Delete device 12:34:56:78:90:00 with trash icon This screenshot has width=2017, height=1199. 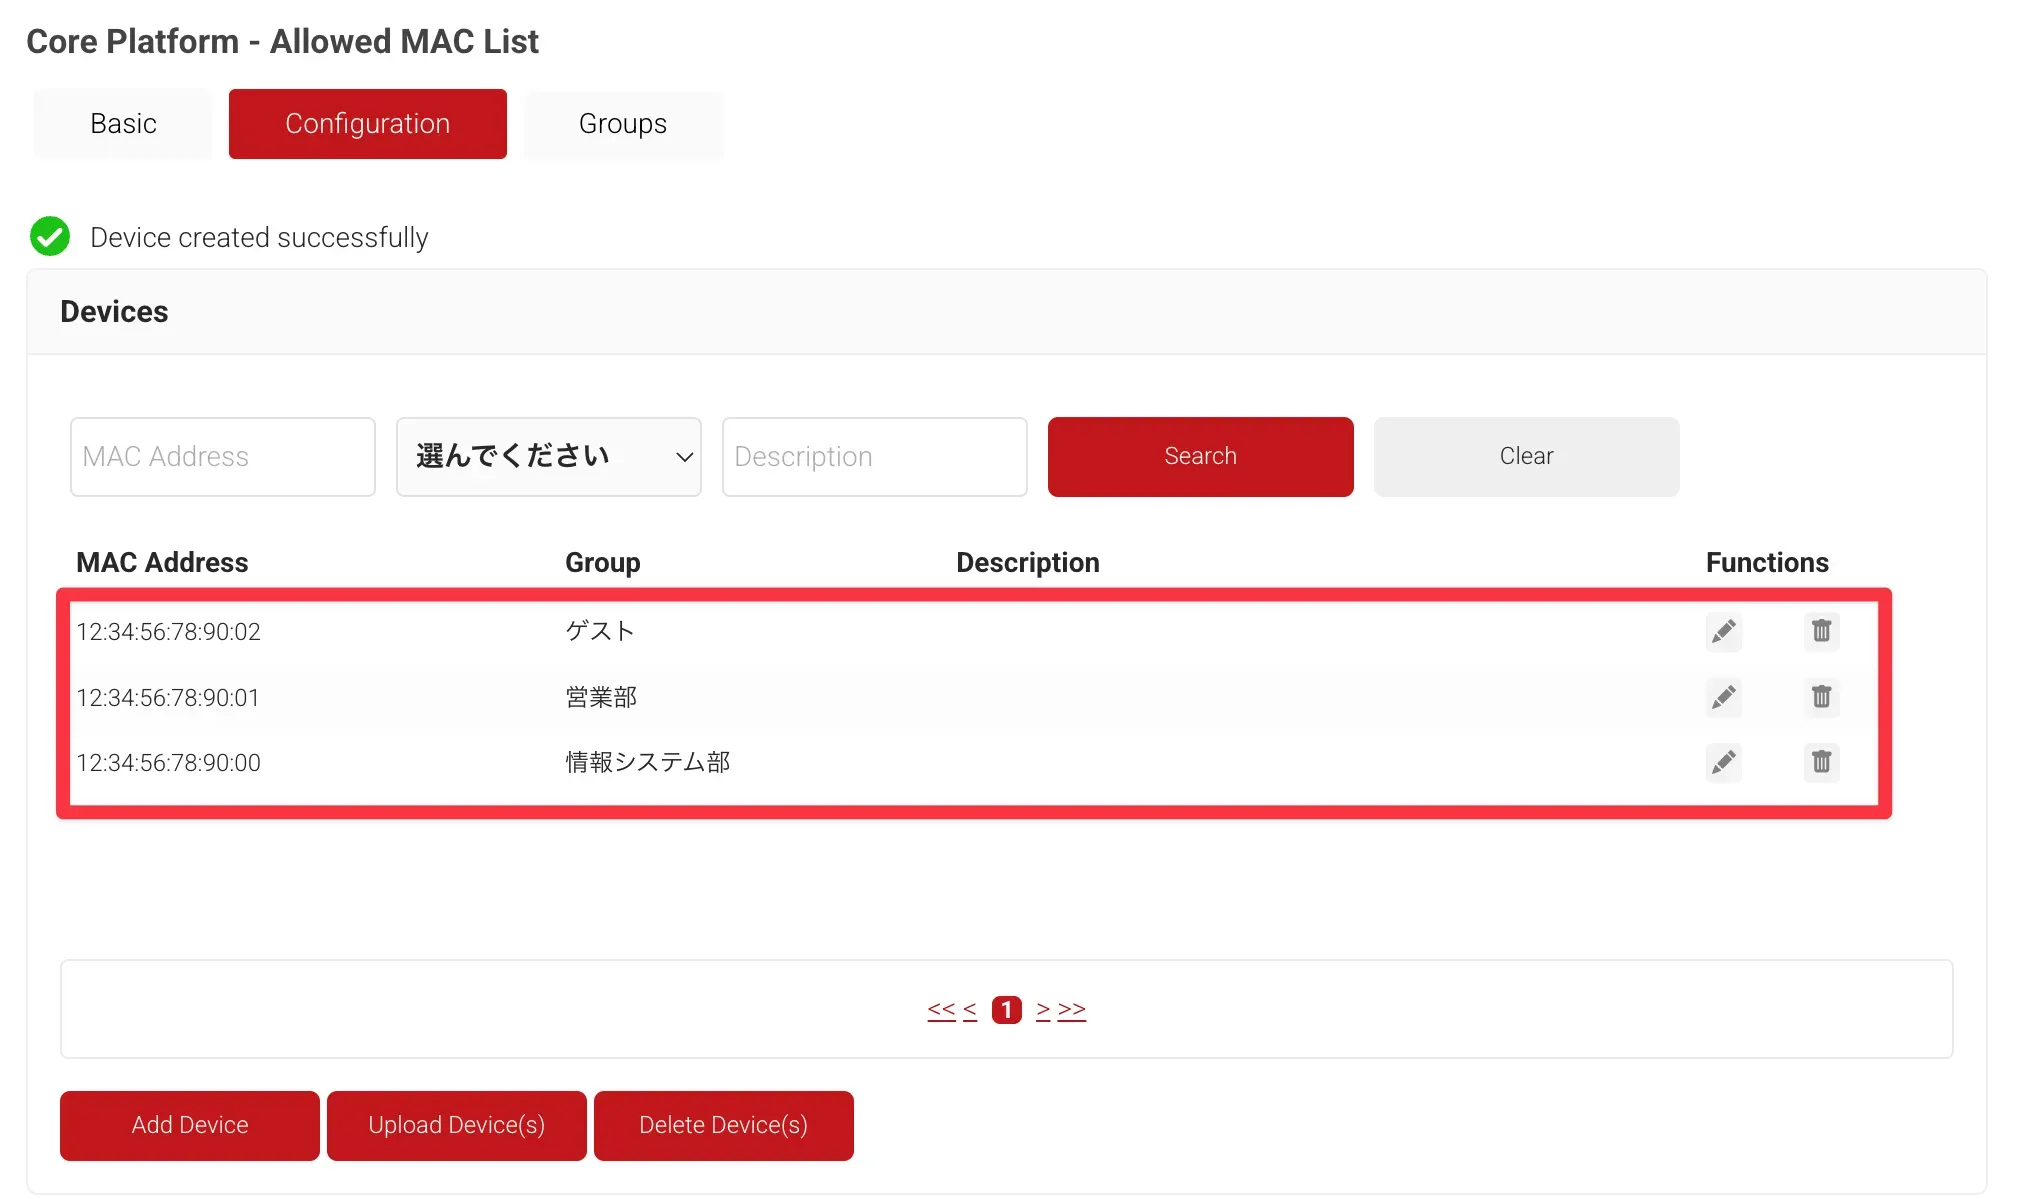[x=1821, y=762]
